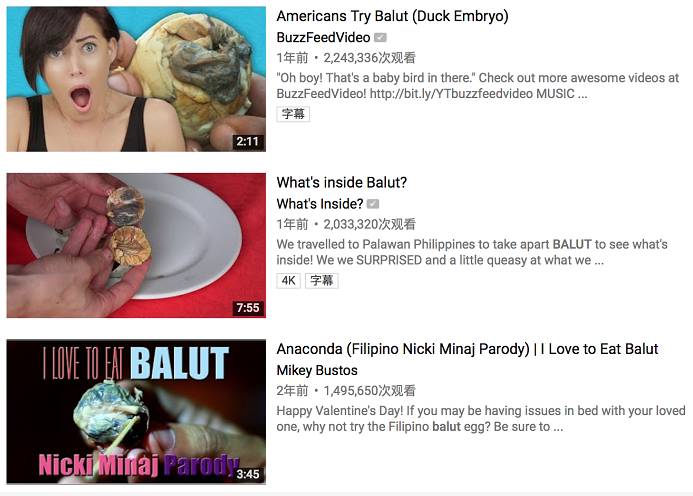Click What's Inside? verified checkmark badge
The height and width of the screenshot is (496, 693).
(x=373, y=204)
